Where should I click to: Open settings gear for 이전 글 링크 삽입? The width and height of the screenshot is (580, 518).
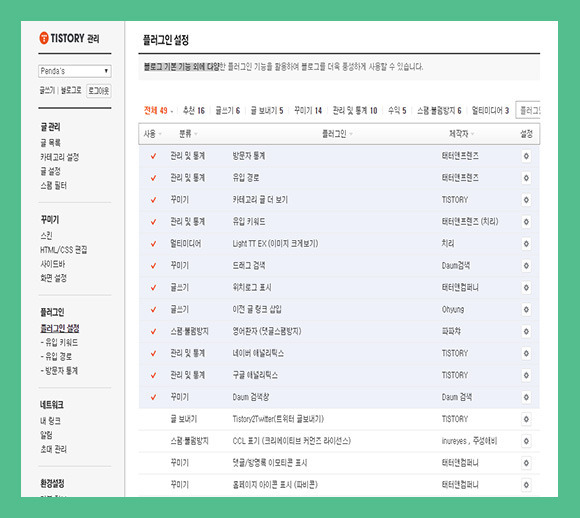pos(526,309)
